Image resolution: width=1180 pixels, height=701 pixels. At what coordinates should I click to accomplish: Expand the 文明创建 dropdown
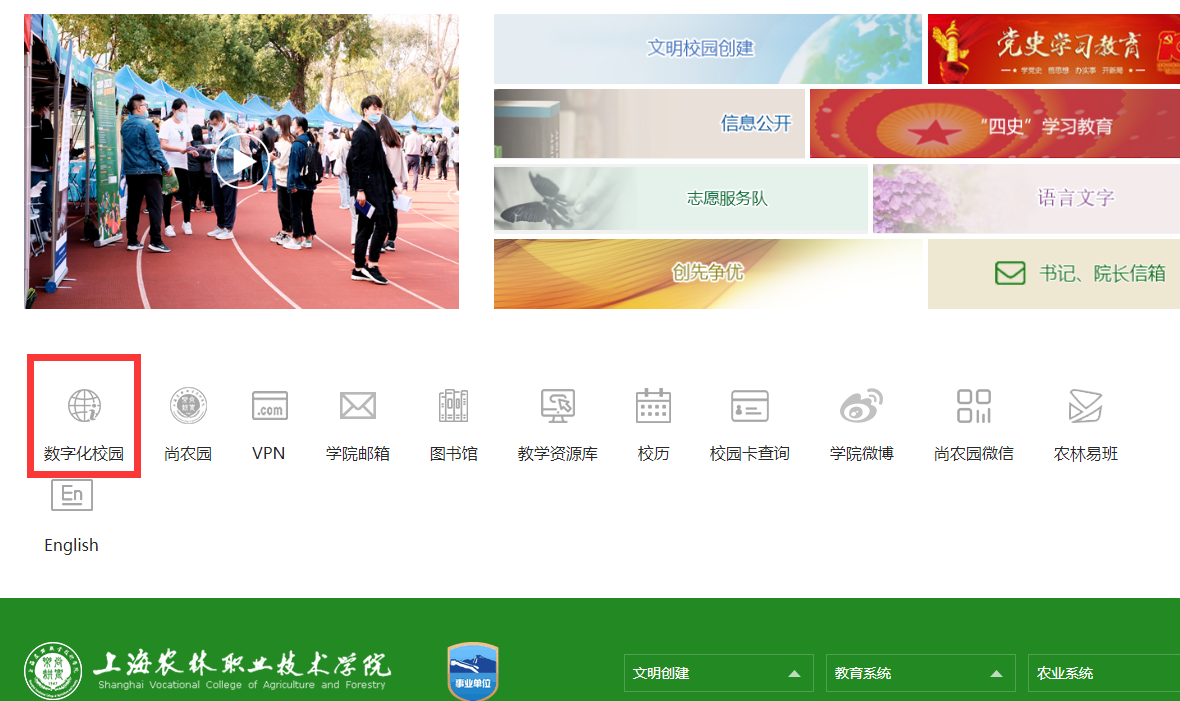(x=719, y=673)
